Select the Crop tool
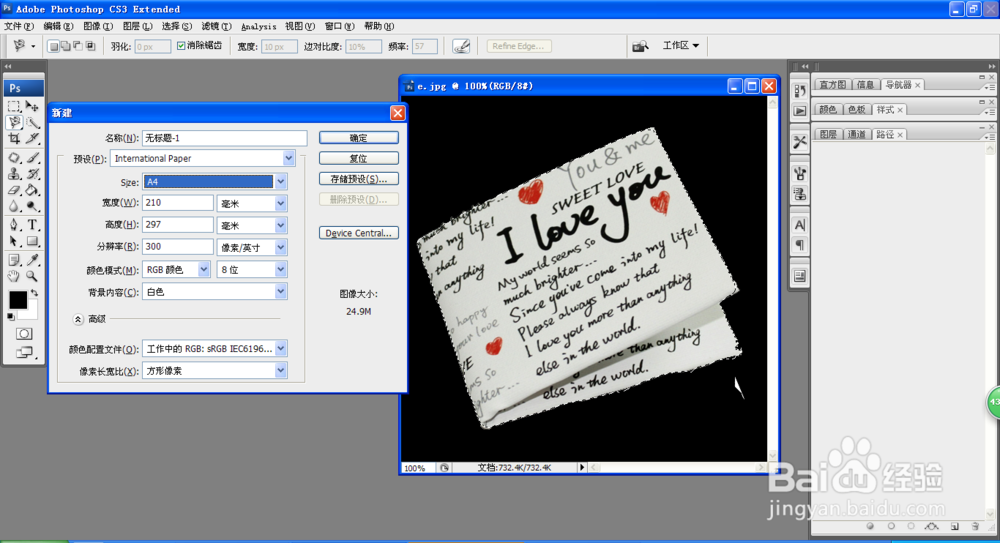The image size is (1000, 543). click(x=14, y=138)
